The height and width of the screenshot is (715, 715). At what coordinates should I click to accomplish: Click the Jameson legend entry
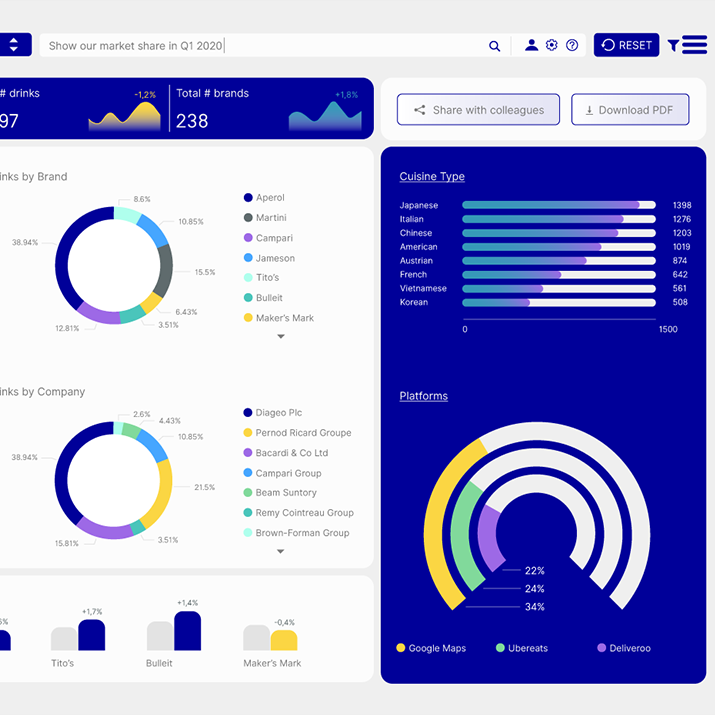coord(269,258)
